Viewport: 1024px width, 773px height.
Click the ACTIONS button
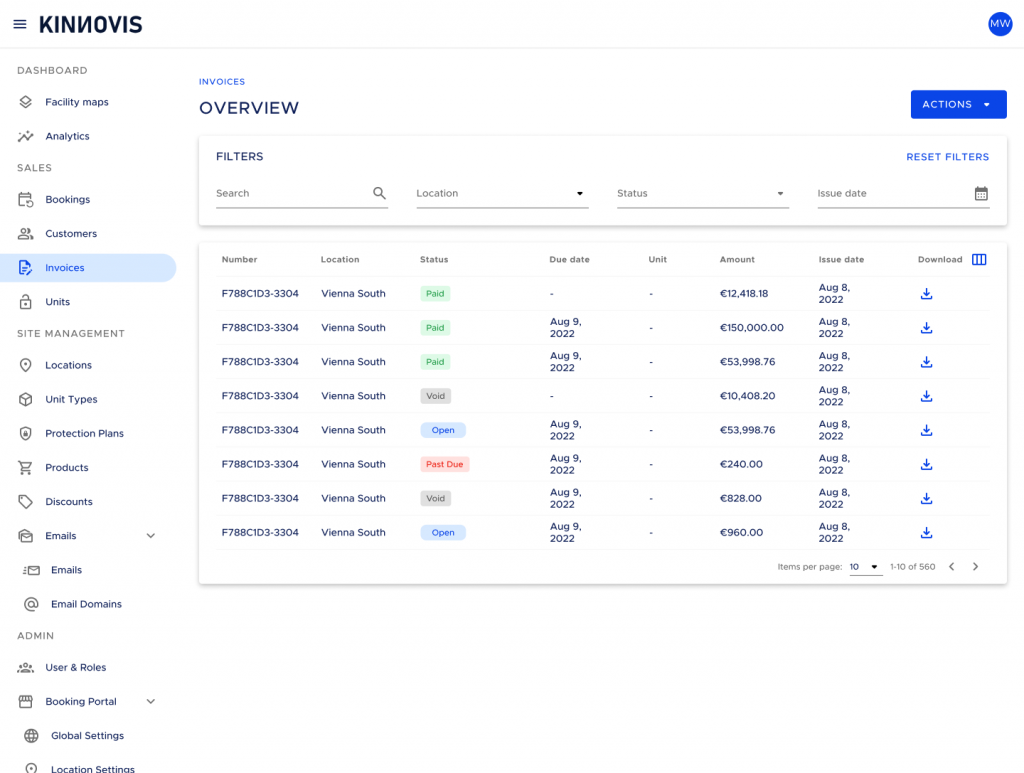coord(958,104)
